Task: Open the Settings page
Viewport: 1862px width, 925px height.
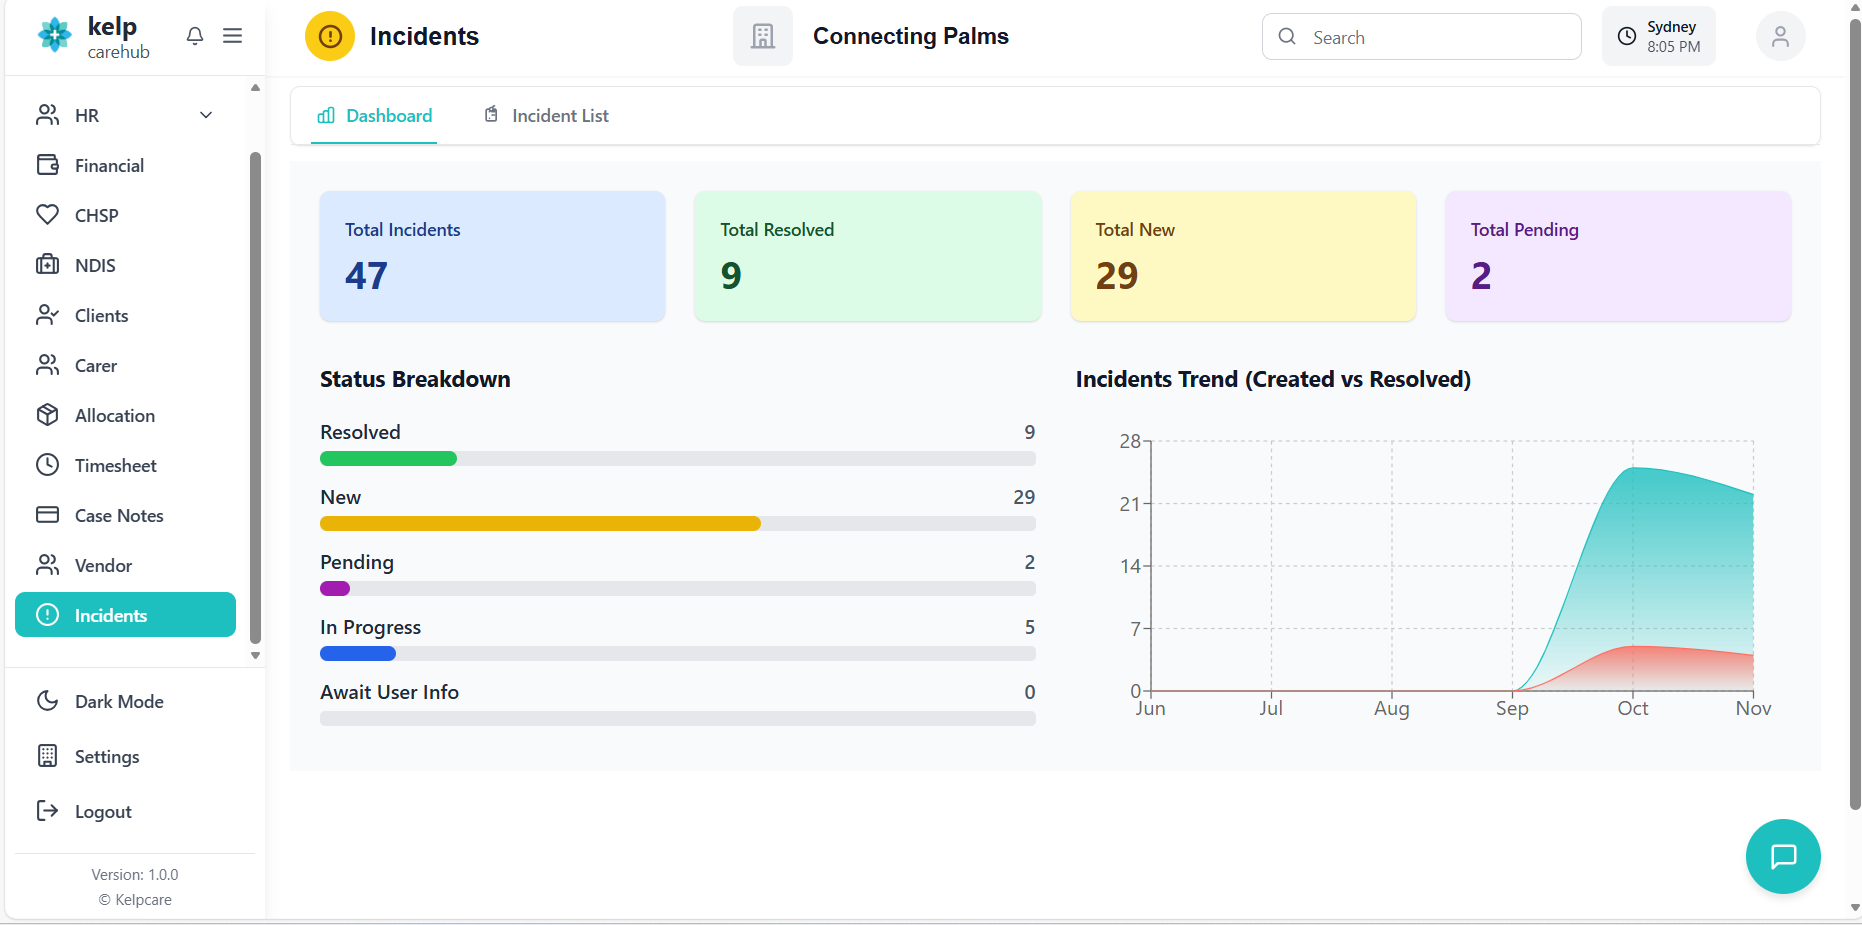Action: point(106,756)
